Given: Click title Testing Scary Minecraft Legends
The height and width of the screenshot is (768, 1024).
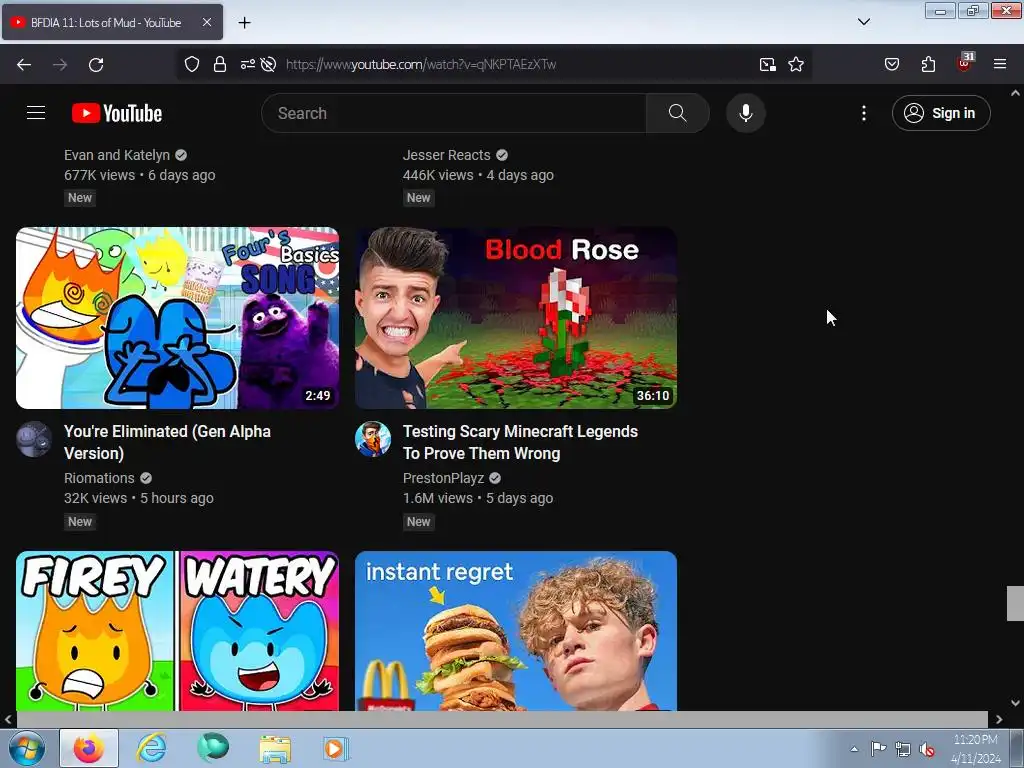Looking at the screenshot, I should click(x=520, y=442).
